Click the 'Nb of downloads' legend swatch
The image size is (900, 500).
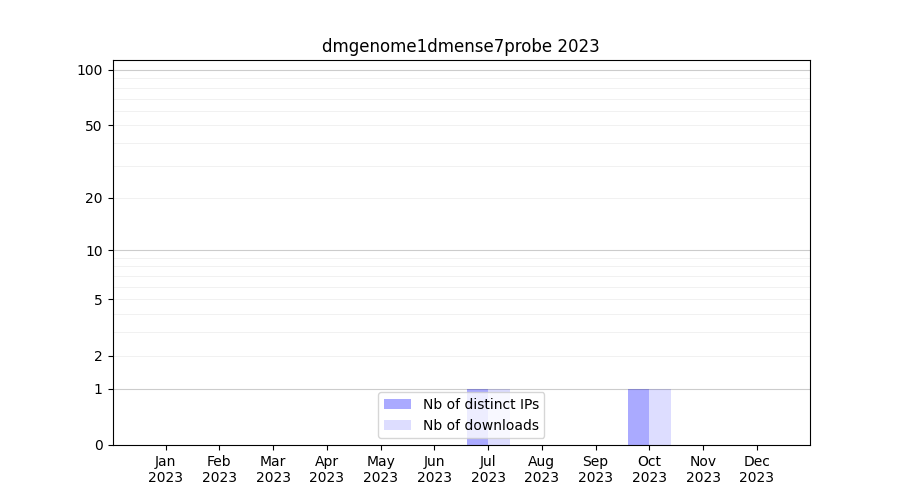click(x=397, y=425)
